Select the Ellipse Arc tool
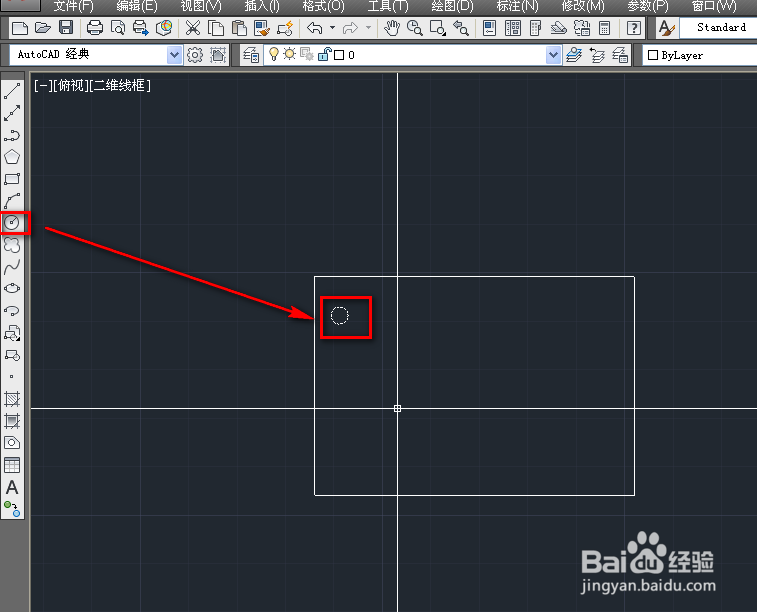The height and width of the screenshot is (612, 757). (x=12, y=310)
